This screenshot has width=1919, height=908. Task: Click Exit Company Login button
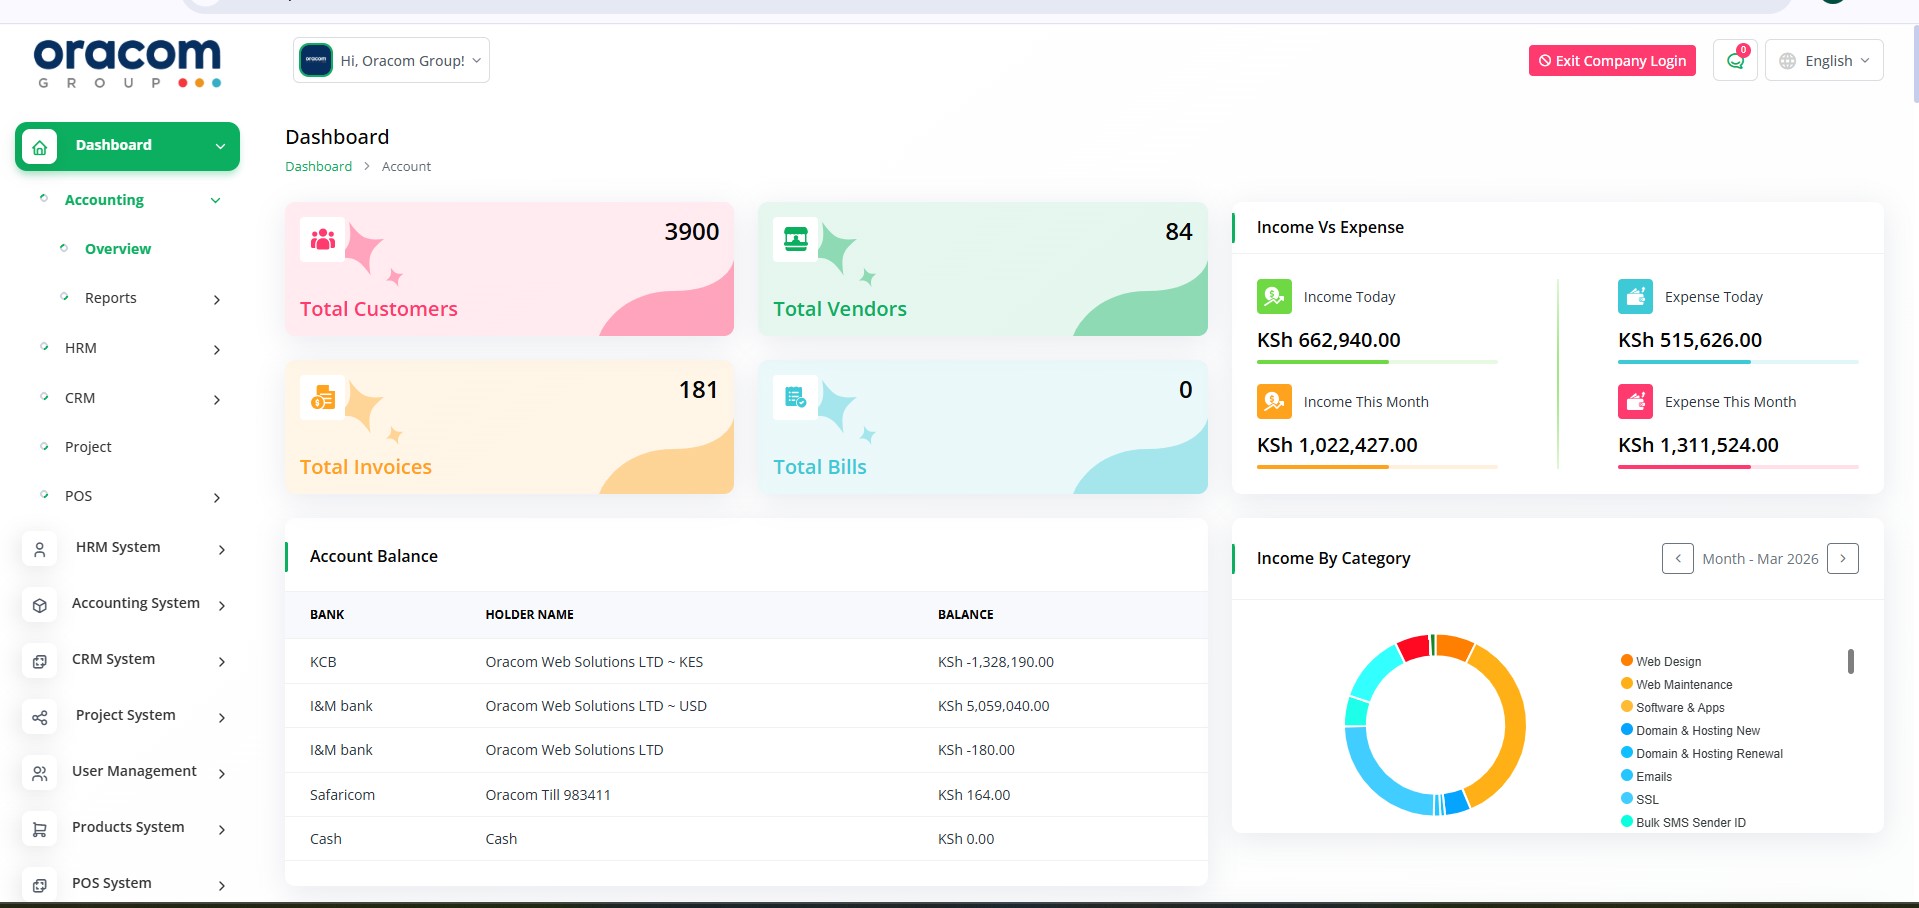tap(1612, 61)
